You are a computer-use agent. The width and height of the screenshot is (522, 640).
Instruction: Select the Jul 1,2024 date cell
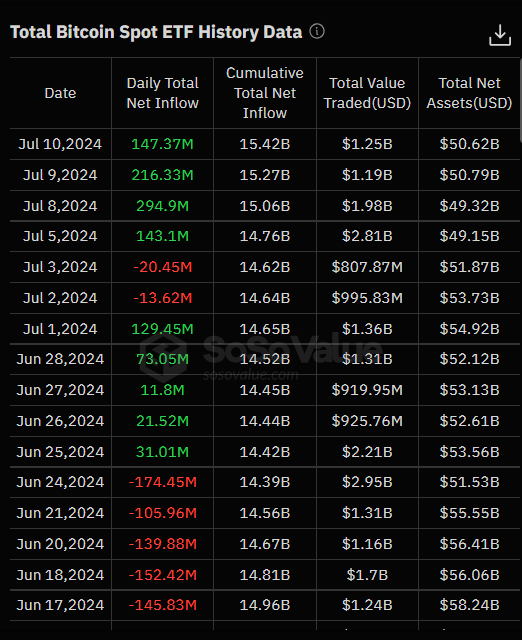click(x=60, y=329)
